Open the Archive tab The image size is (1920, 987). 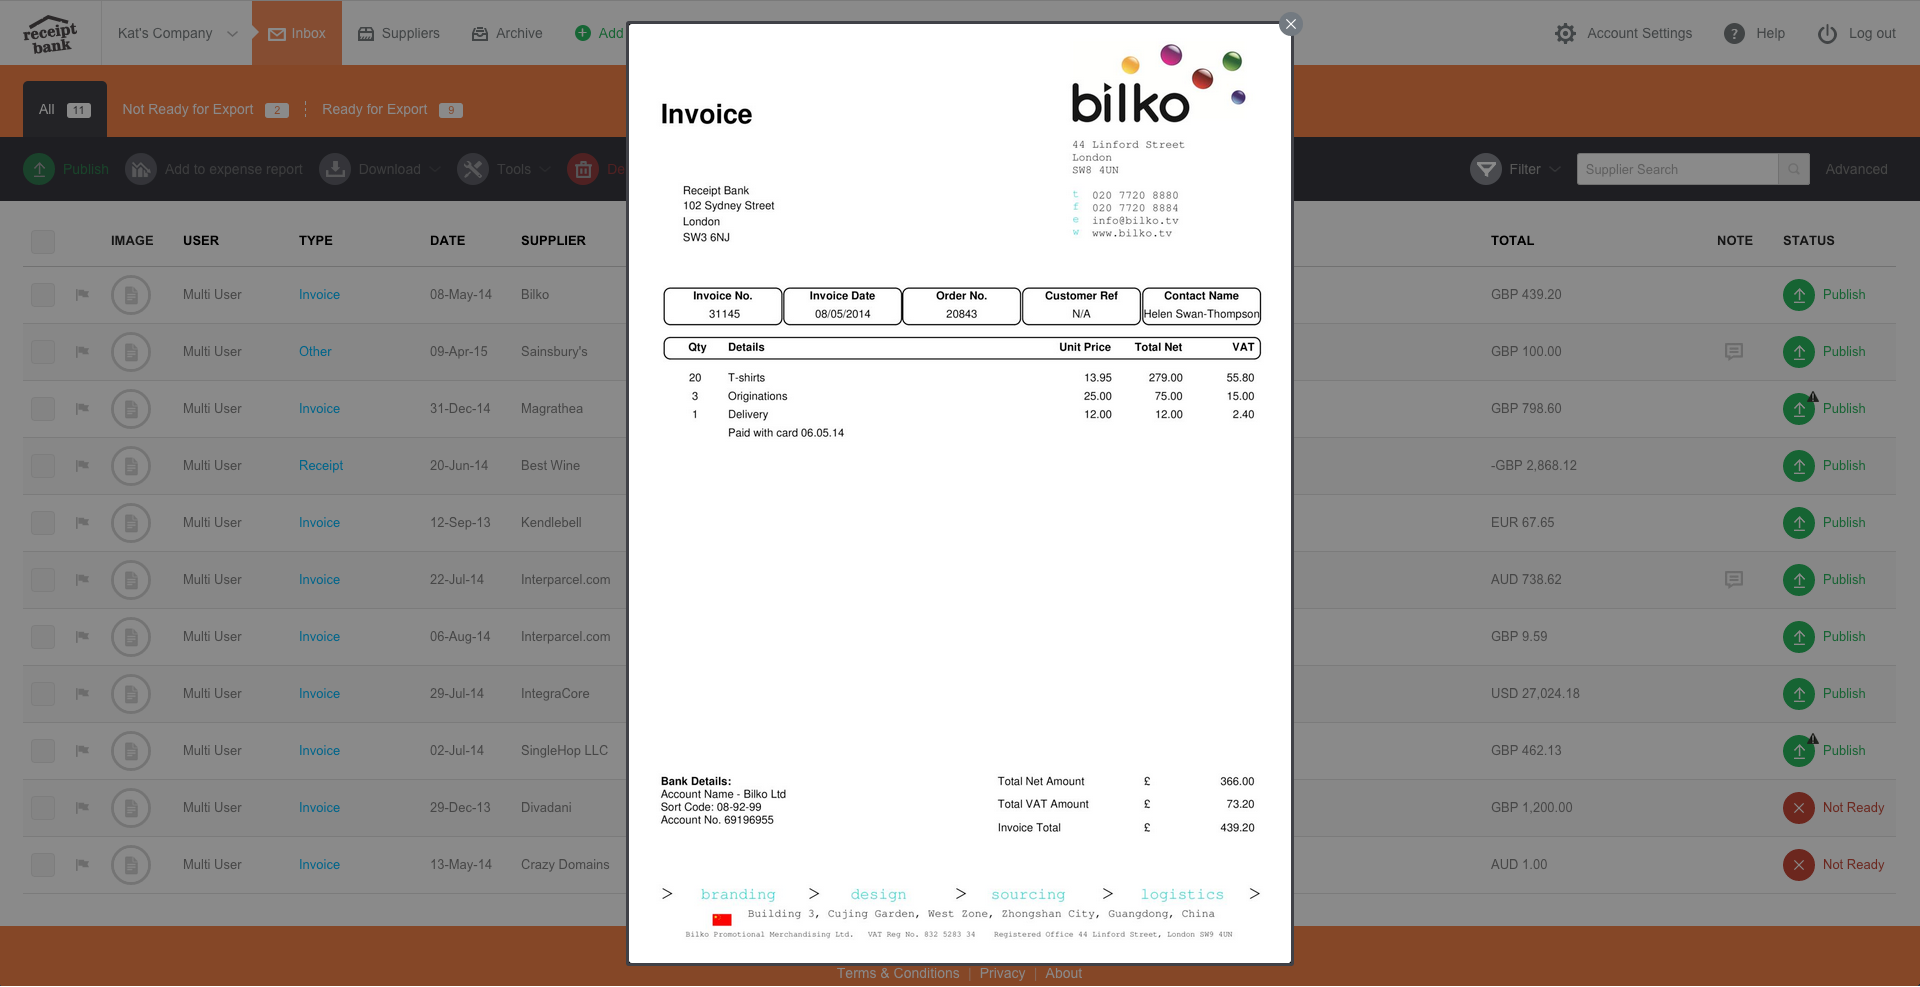point(507,33)
